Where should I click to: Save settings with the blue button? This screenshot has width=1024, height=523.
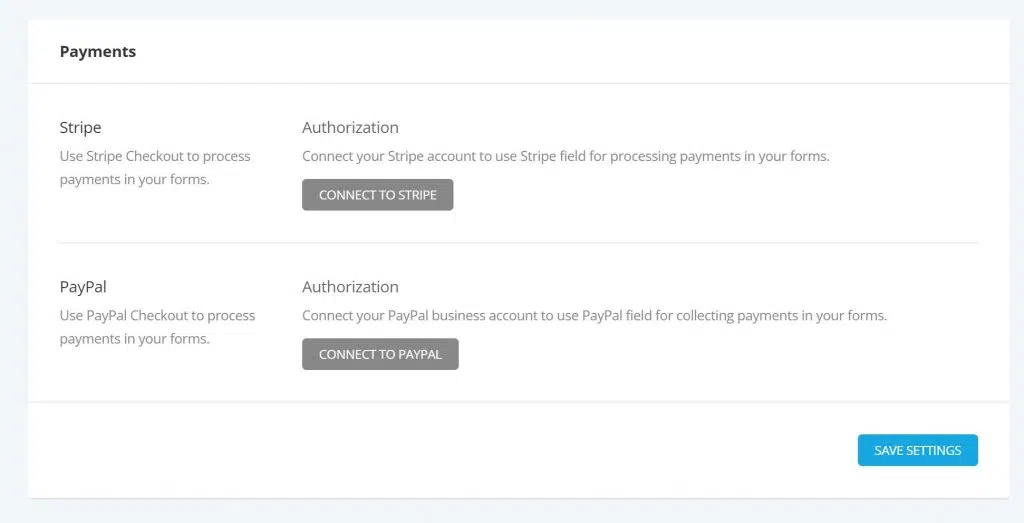[x=917, y=450]
